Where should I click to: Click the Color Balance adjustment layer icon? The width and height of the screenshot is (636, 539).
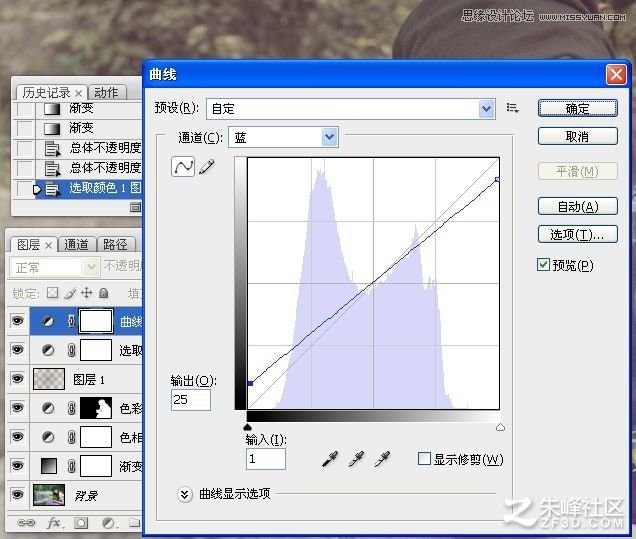48,408
